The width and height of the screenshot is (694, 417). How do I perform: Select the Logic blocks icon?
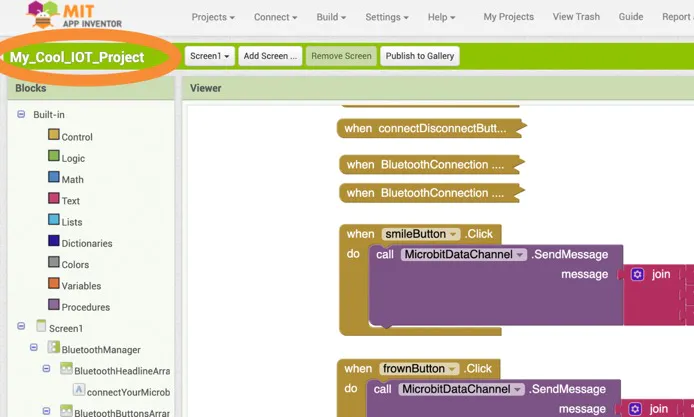(54, 156)
